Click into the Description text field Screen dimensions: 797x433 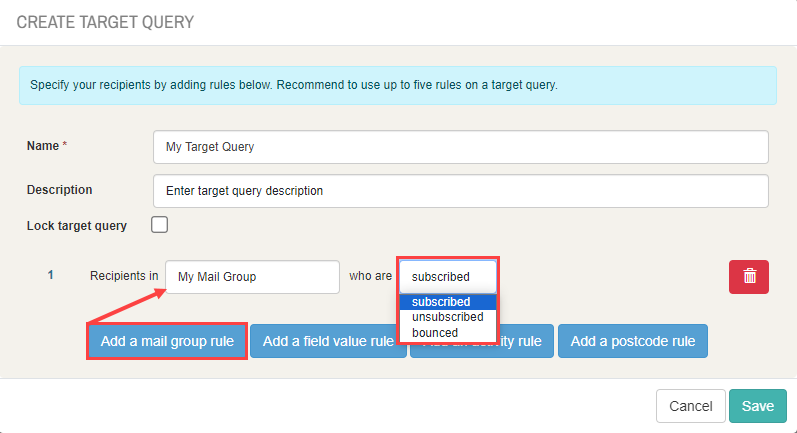click(461, 191)
